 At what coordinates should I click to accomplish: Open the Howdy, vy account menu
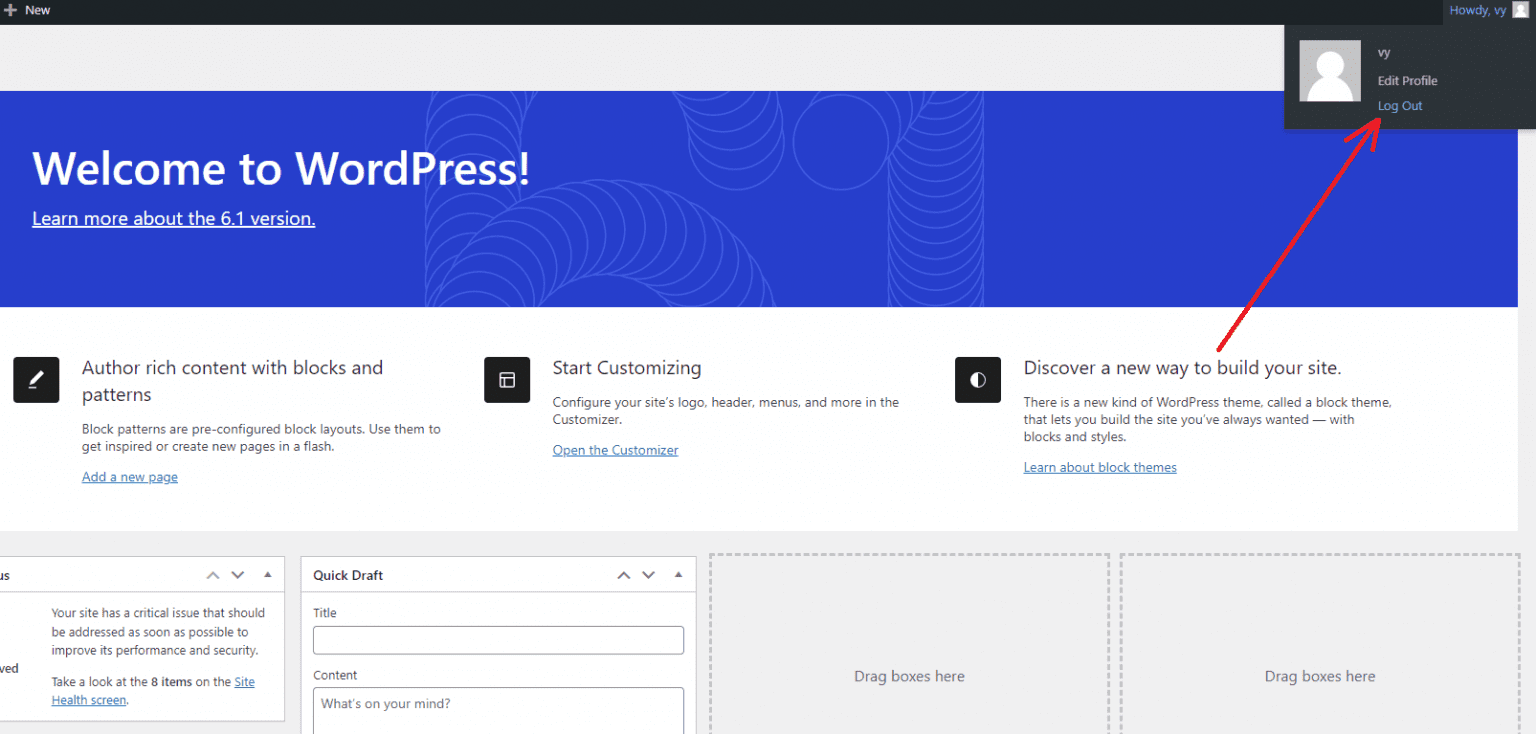tap(1477, 10)
